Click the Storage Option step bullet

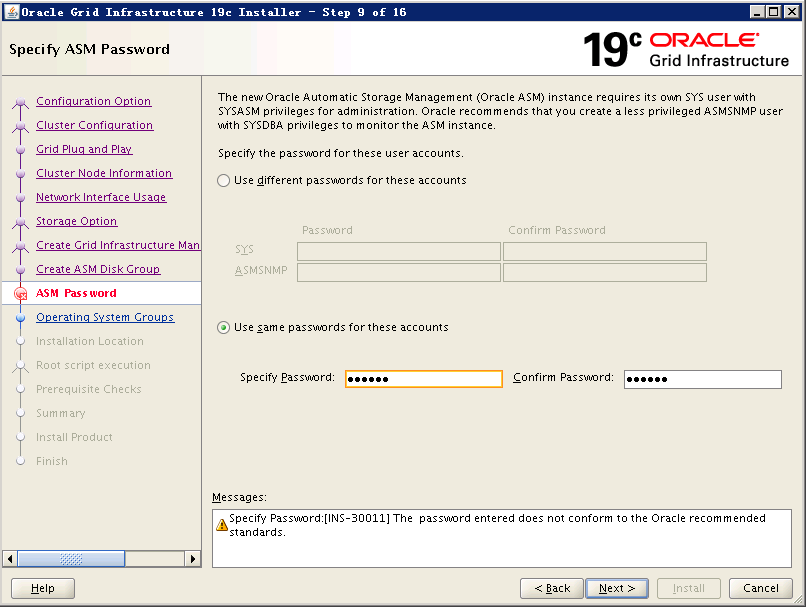tap(21, 222)
